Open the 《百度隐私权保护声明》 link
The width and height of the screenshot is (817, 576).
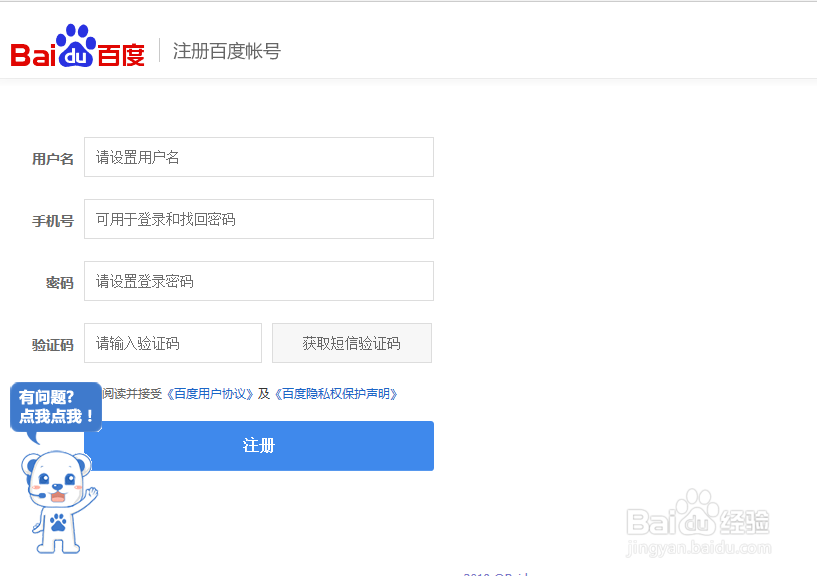pyautogui.click(x=336, y=394)
